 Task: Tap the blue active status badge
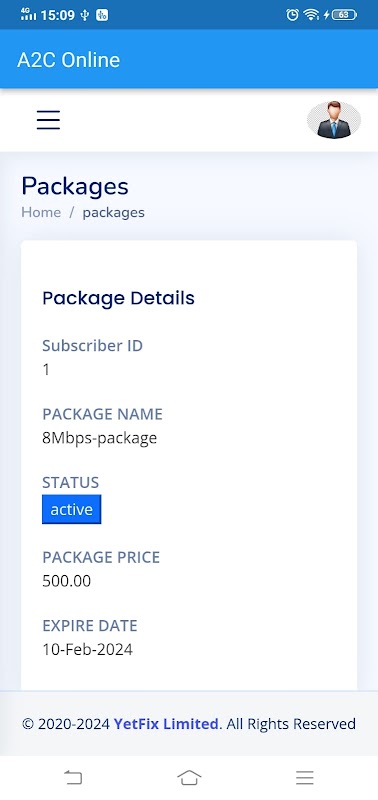(x=71, y=509)
